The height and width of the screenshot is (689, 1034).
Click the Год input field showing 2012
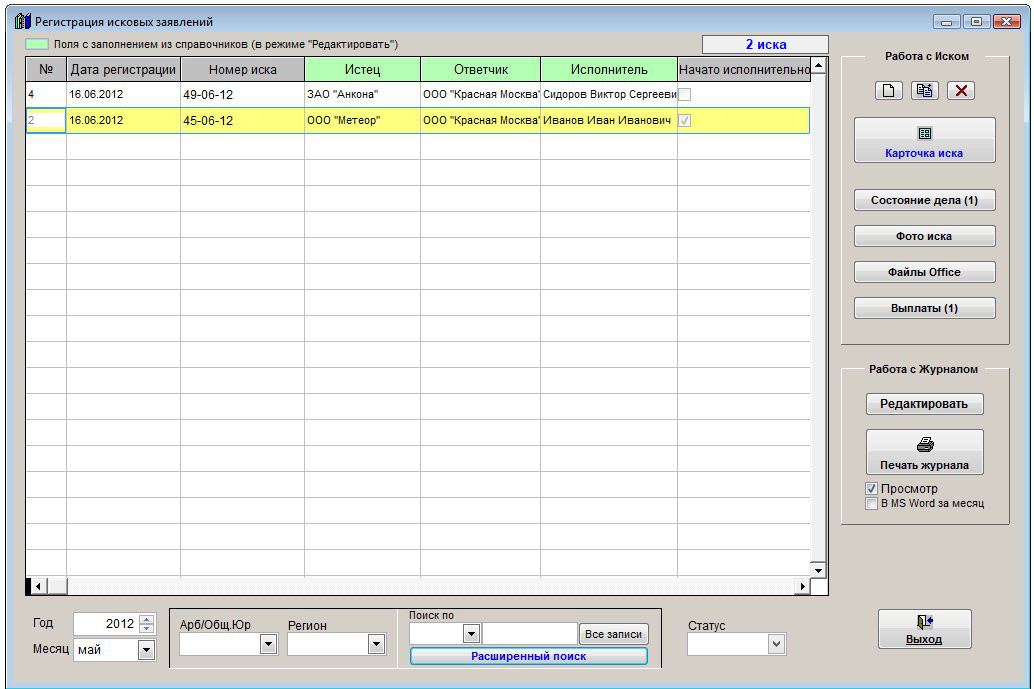[106, 624]
